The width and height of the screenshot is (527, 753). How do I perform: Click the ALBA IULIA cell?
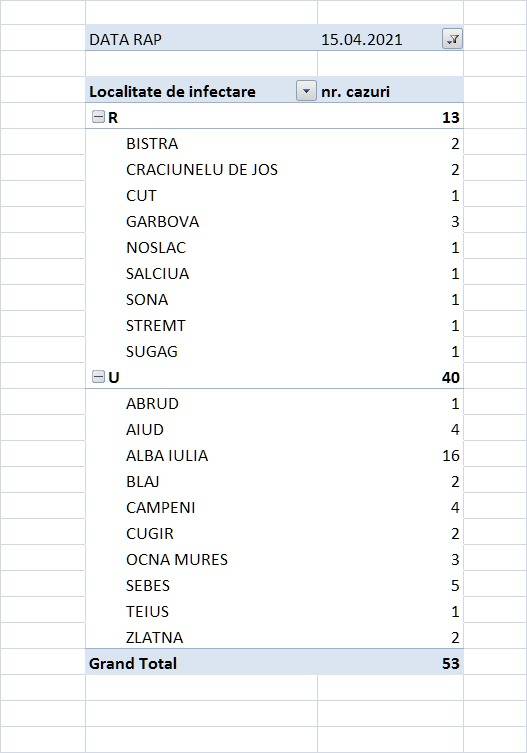pyautogui.click(x=167, y=455)
